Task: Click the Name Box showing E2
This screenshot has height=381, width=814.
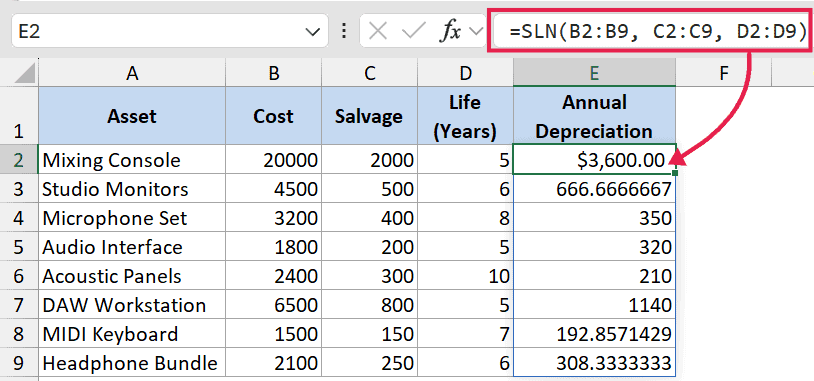Action: point(169,31)
